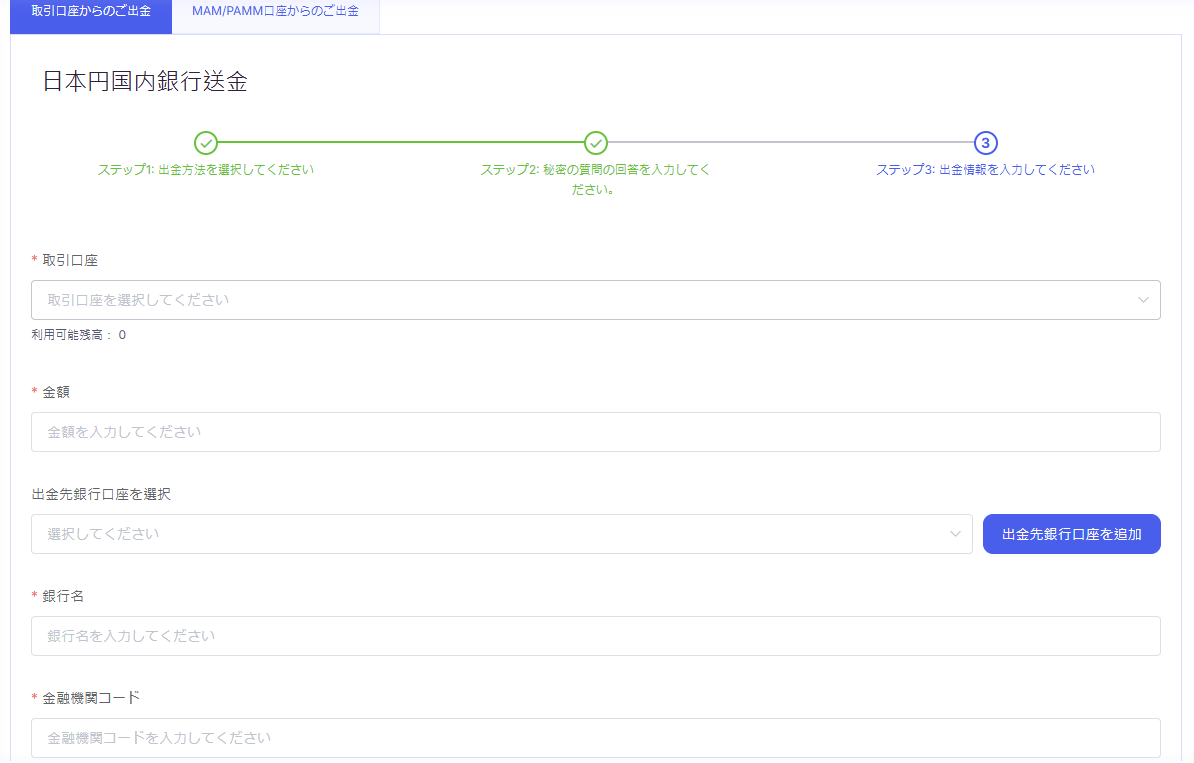Click the 利用可能残高 balance text
Image resolution: width=1194 pixels, height=763 pixels.
[x=79, y=335]
